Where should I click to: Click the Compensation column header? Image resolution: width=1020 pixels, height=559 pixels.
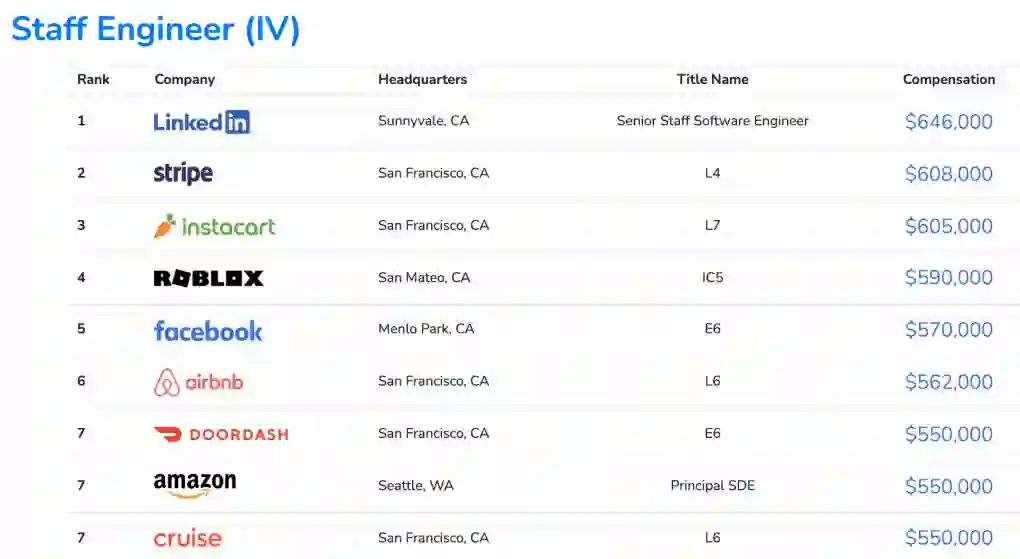948,79
